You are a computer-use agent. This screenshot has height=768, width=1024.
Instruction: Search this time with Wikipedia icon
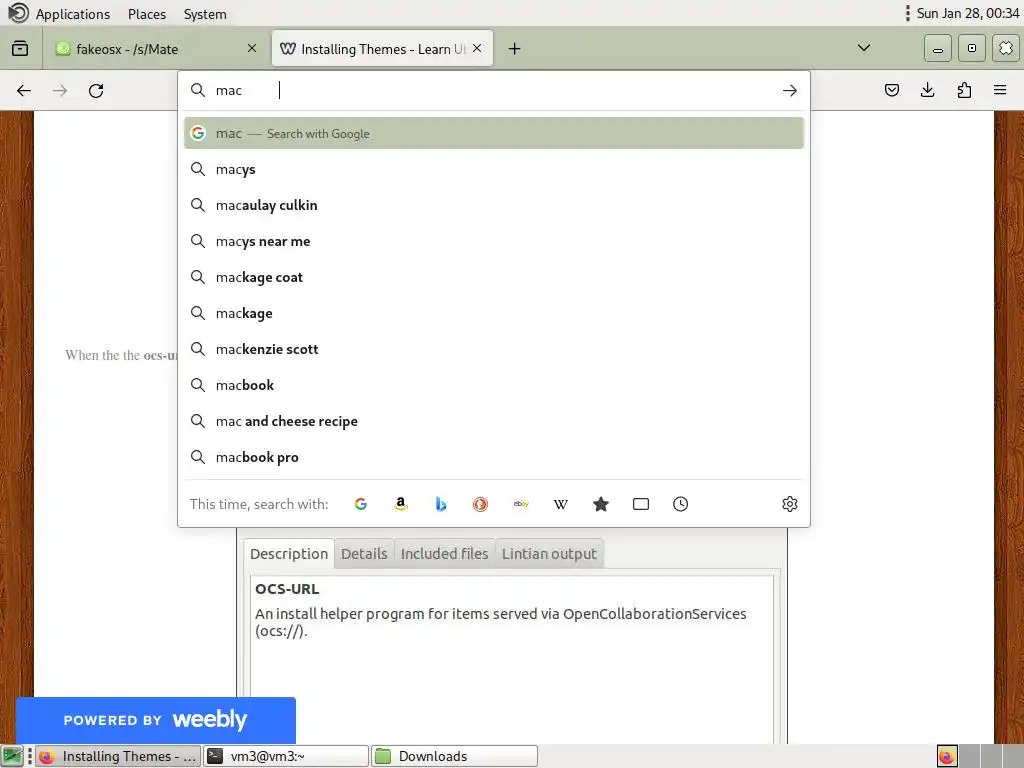click(561, 504)
